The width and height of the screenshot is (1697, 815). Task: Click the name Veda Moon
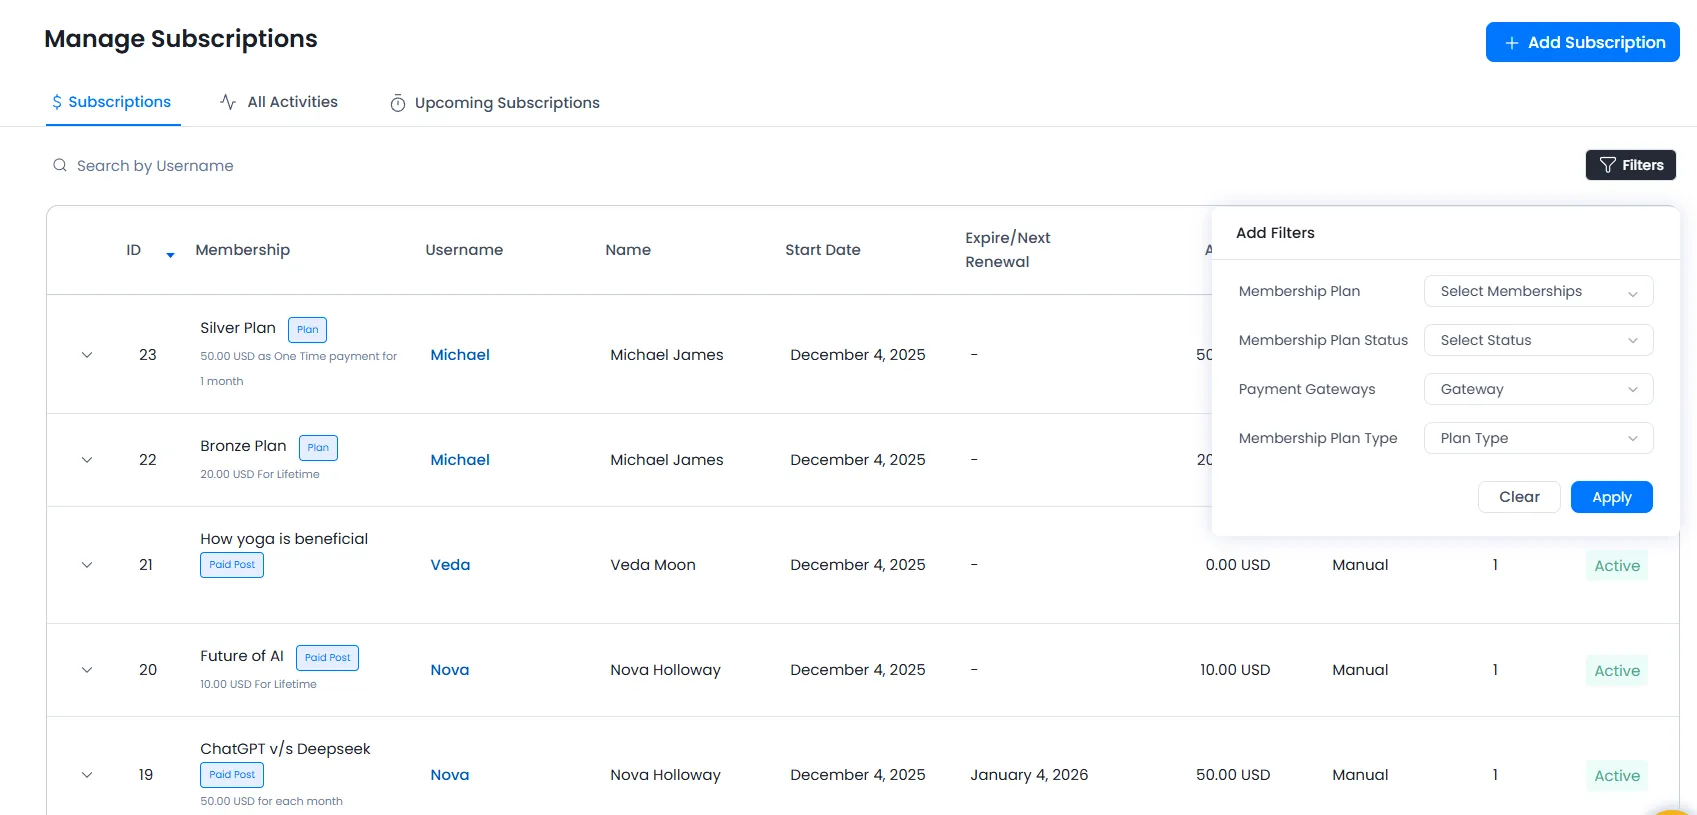point(653,565)
